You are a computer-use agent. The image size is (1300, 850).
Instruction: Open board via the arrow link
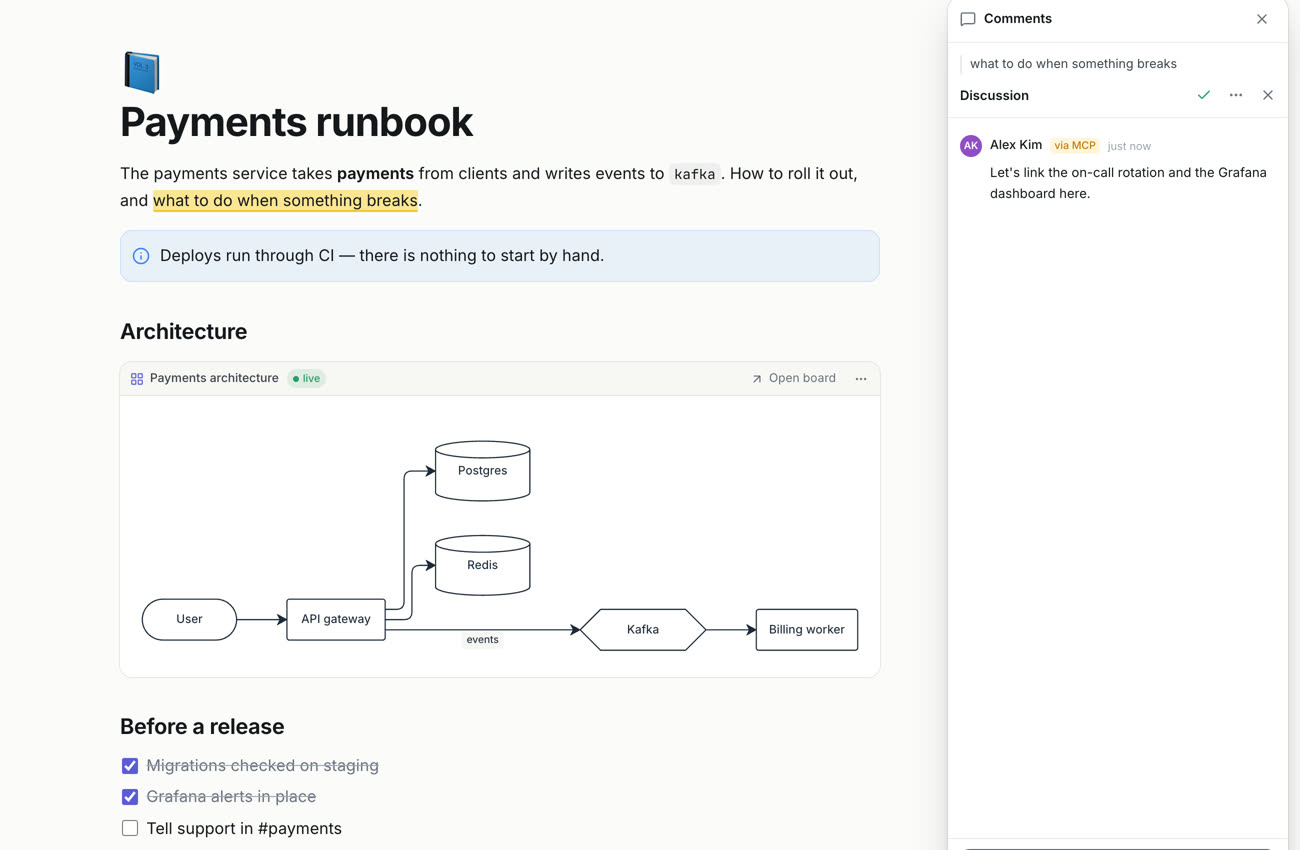tap(794, 378)
